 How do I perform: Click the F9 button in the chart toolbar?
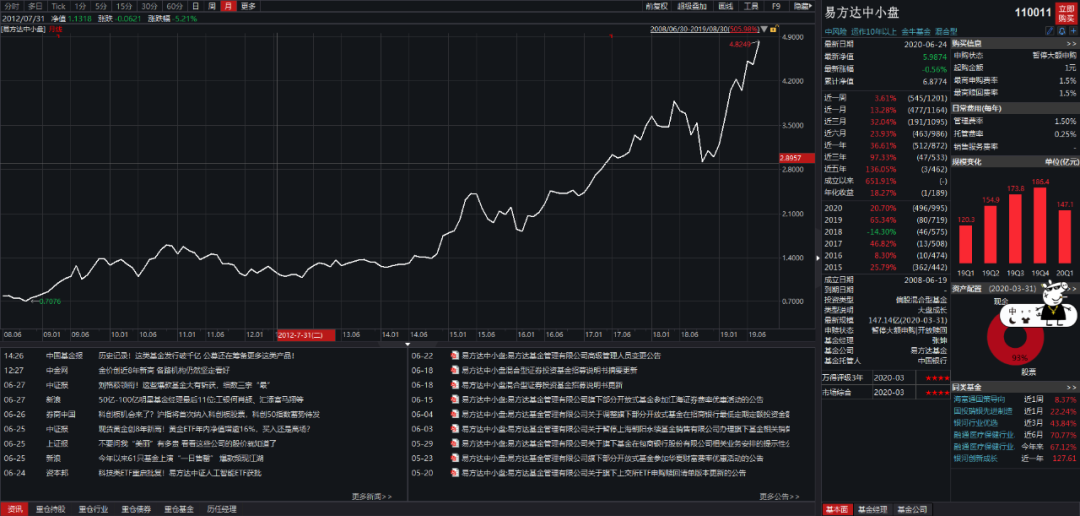pyautogui.click(x=776, y=6)
